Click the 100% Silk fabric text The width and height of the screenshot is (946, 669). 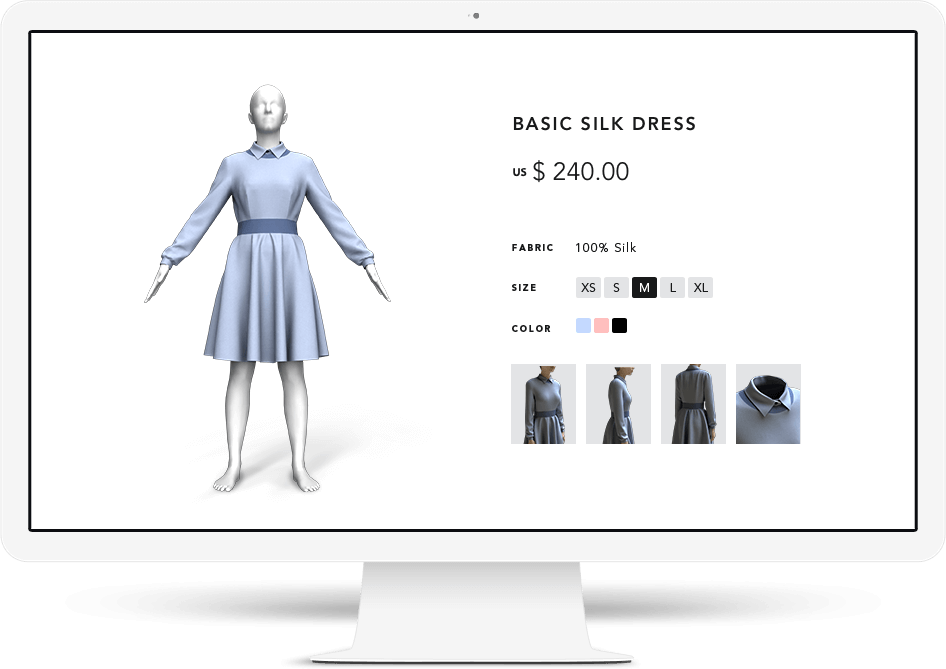pyautogui.click(x=605, y=248)
